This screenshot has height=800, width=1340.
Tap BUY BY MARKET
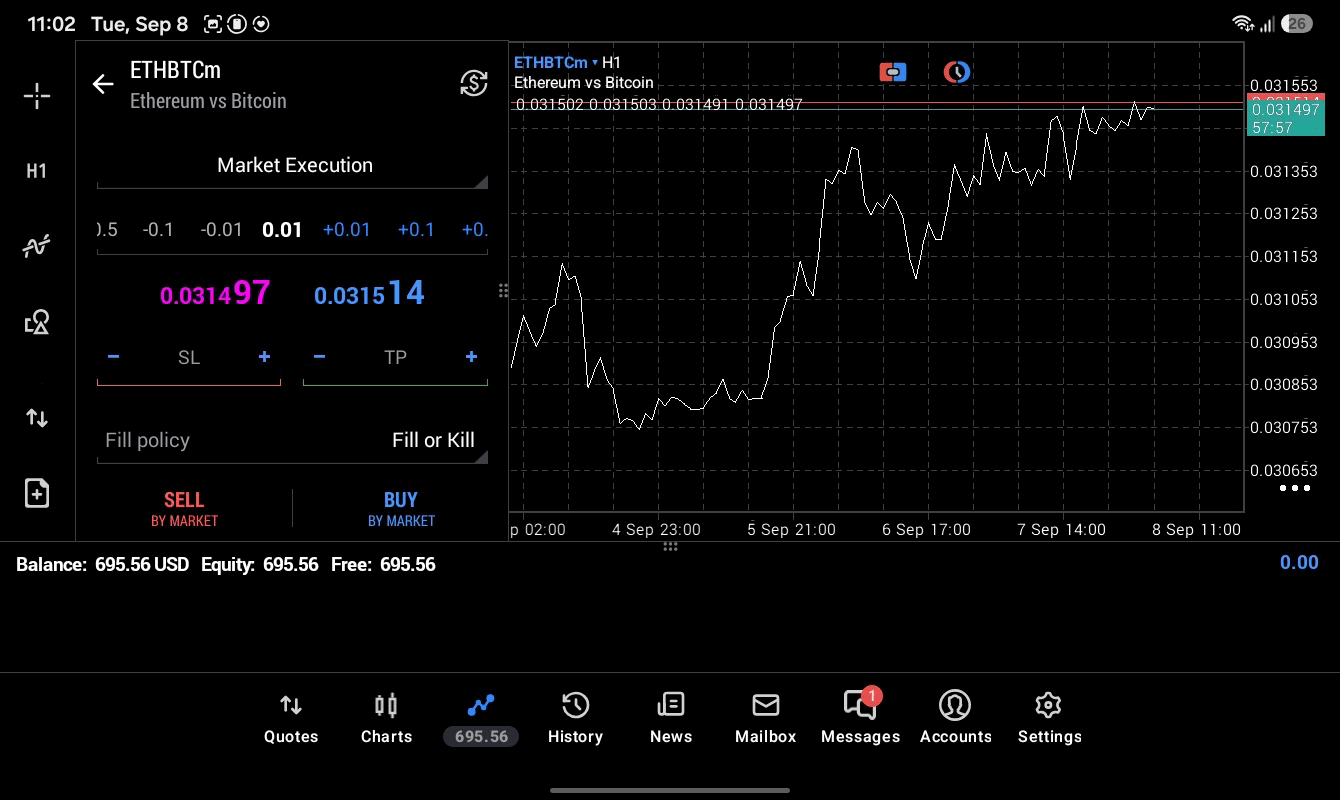[x=401, y=508]
